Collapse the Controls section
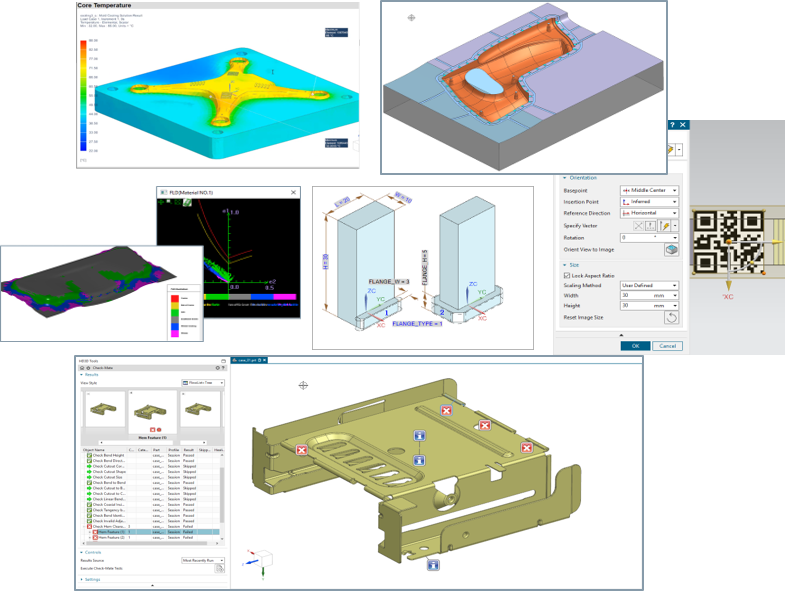The width and height of the screenshot is (785, 591). pyautogui.click(x=92, y=552)
